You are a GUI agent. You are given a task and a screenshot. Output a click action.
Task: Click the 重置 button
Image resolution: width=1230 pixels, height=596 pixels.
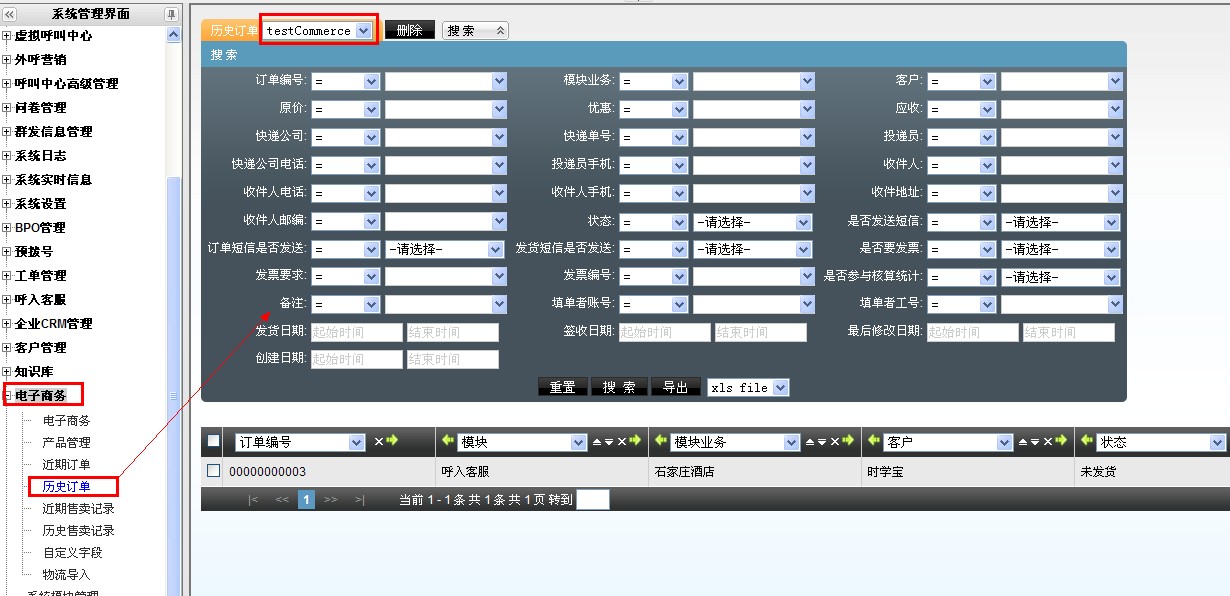point(562,387)
